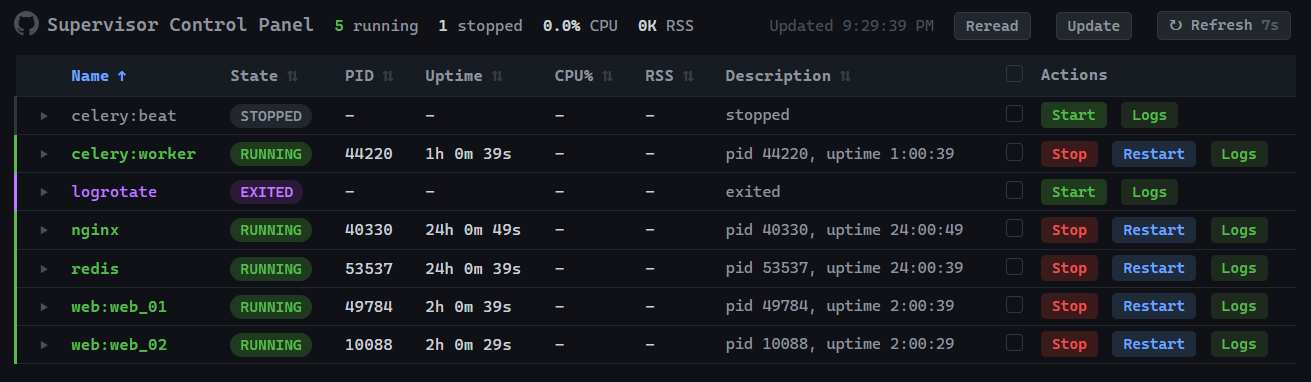This screenshot has height=382, width=1311.
Task: Select the logrotate process name
Action: (114, 192)
